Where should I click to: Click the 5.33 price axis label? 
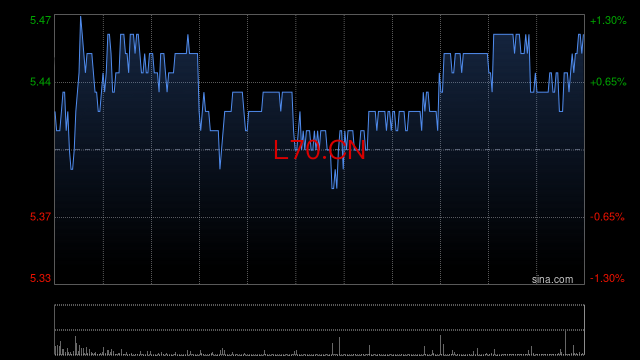tap(40, 278)
